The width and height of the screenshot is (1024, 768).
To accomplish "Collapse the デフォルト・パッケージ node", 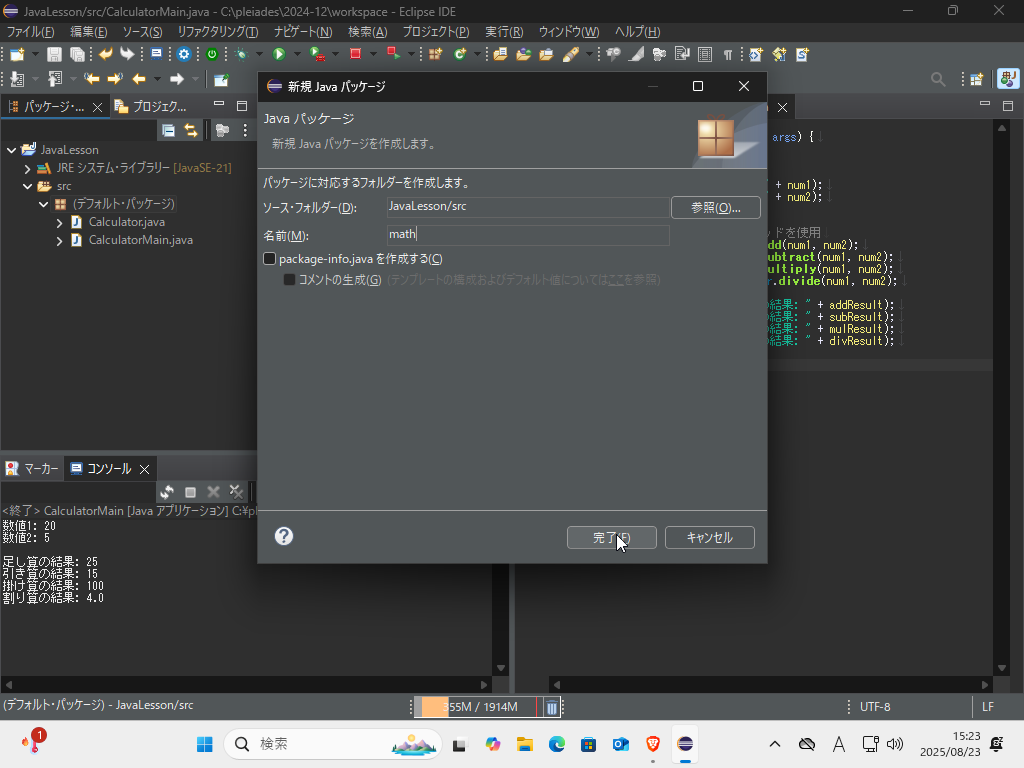I will (x=44, y=204).
